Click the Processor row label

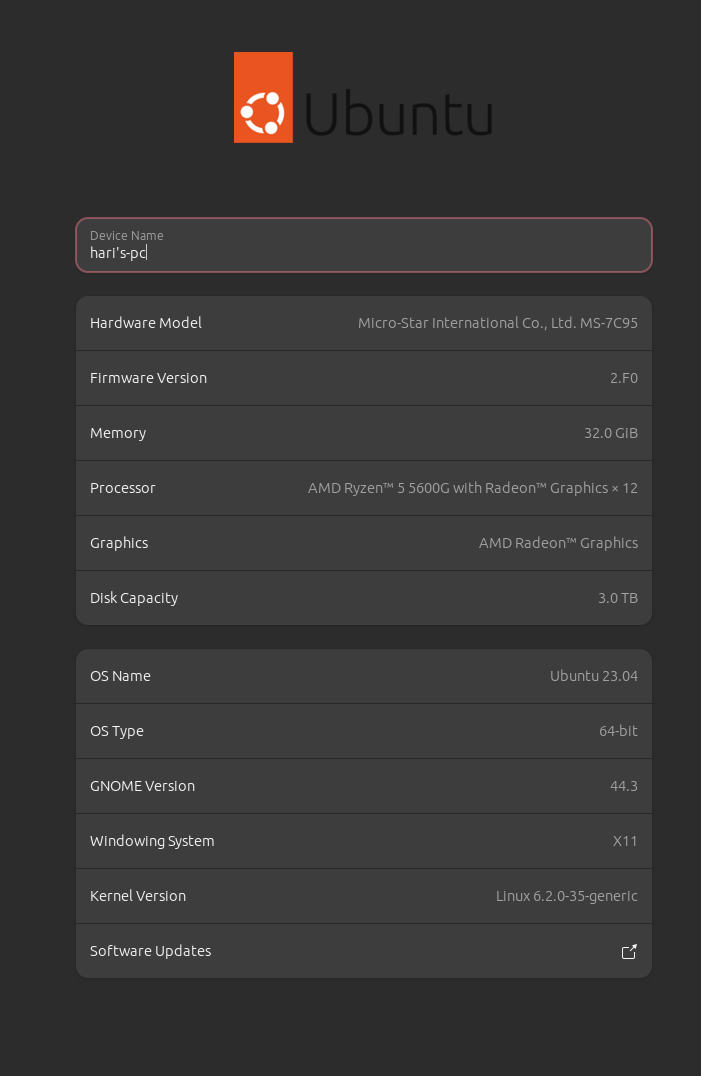click(122, 488)
